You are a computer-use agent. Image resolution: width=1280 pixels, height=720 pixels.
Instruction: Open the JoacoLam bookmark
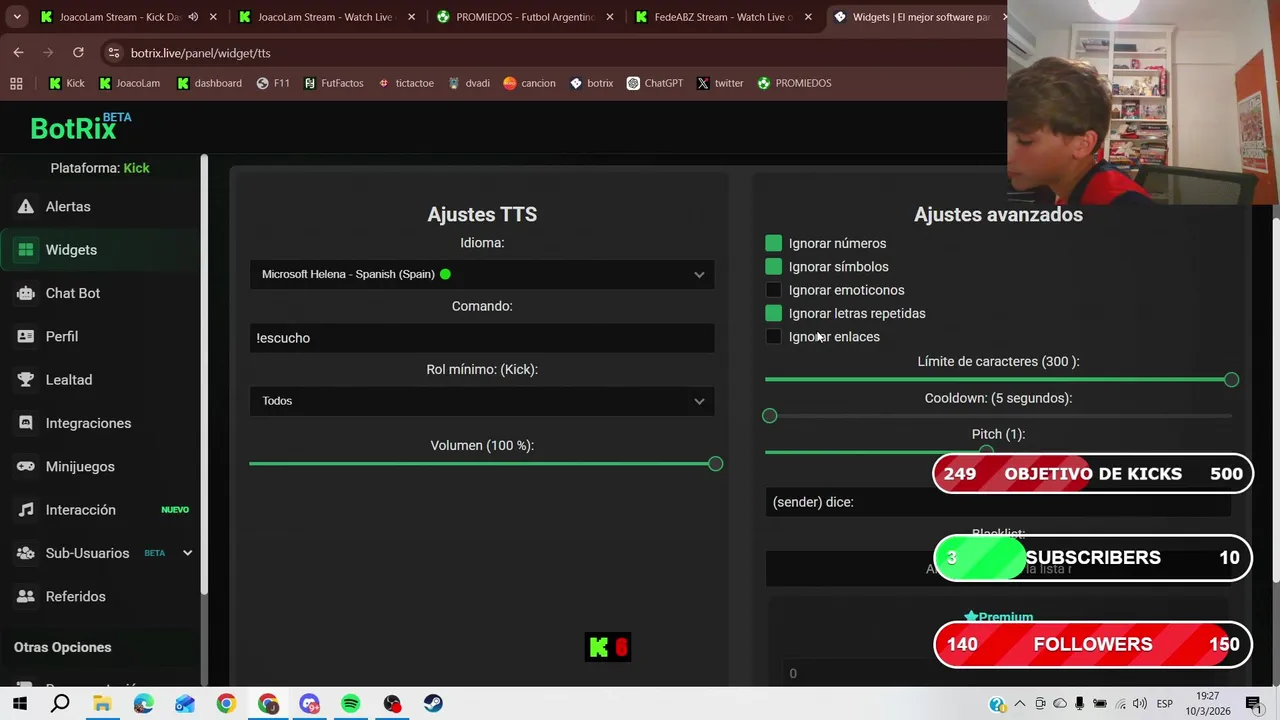point(129,83)
